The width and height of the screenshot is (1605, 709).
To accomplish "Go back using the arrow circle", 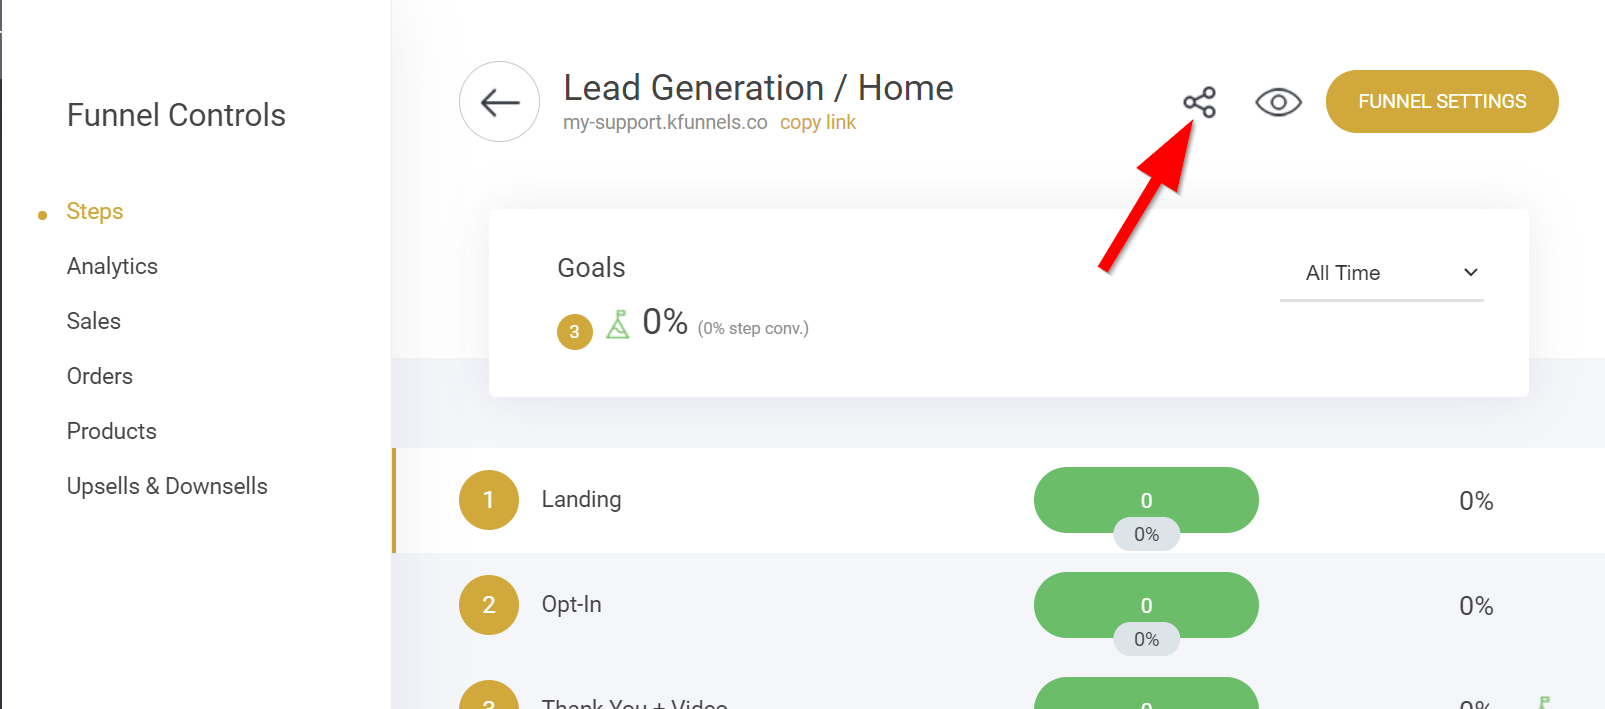I will (500, 102).
